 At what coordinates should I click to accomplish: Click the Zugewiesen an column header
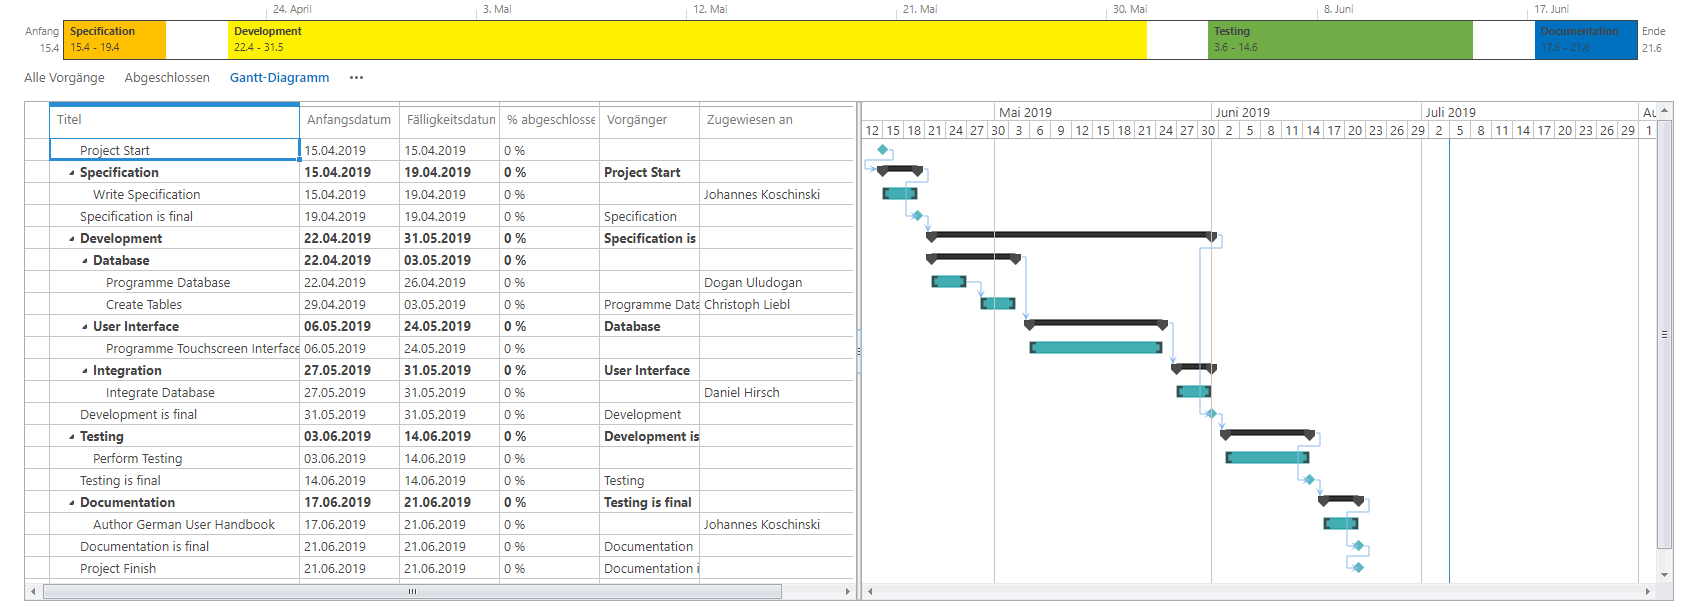[750, 120]
